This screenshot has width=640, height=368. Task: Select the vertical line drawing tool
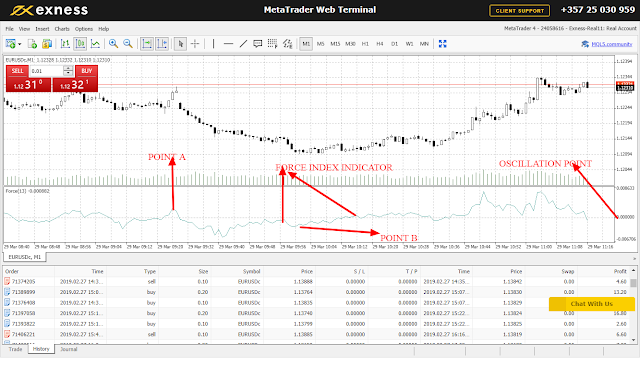[x=213, y=44]
